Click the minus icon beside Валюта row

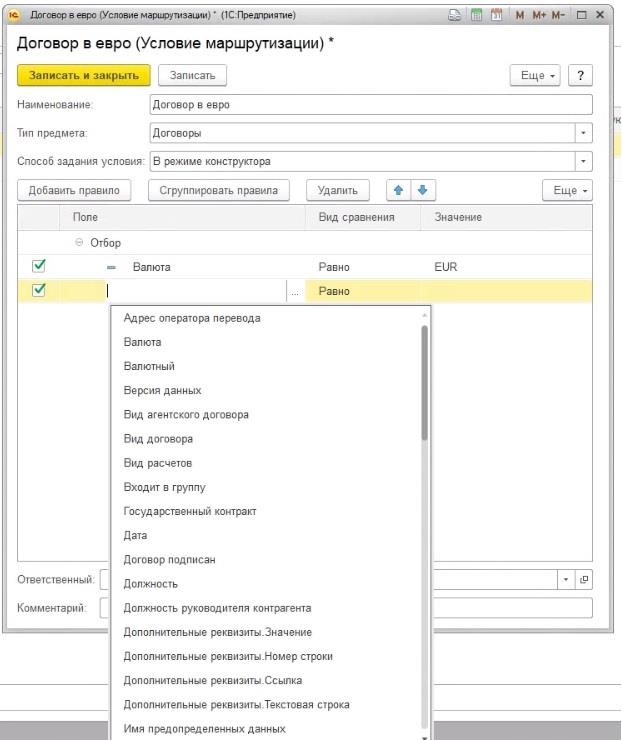coord(111,267)
